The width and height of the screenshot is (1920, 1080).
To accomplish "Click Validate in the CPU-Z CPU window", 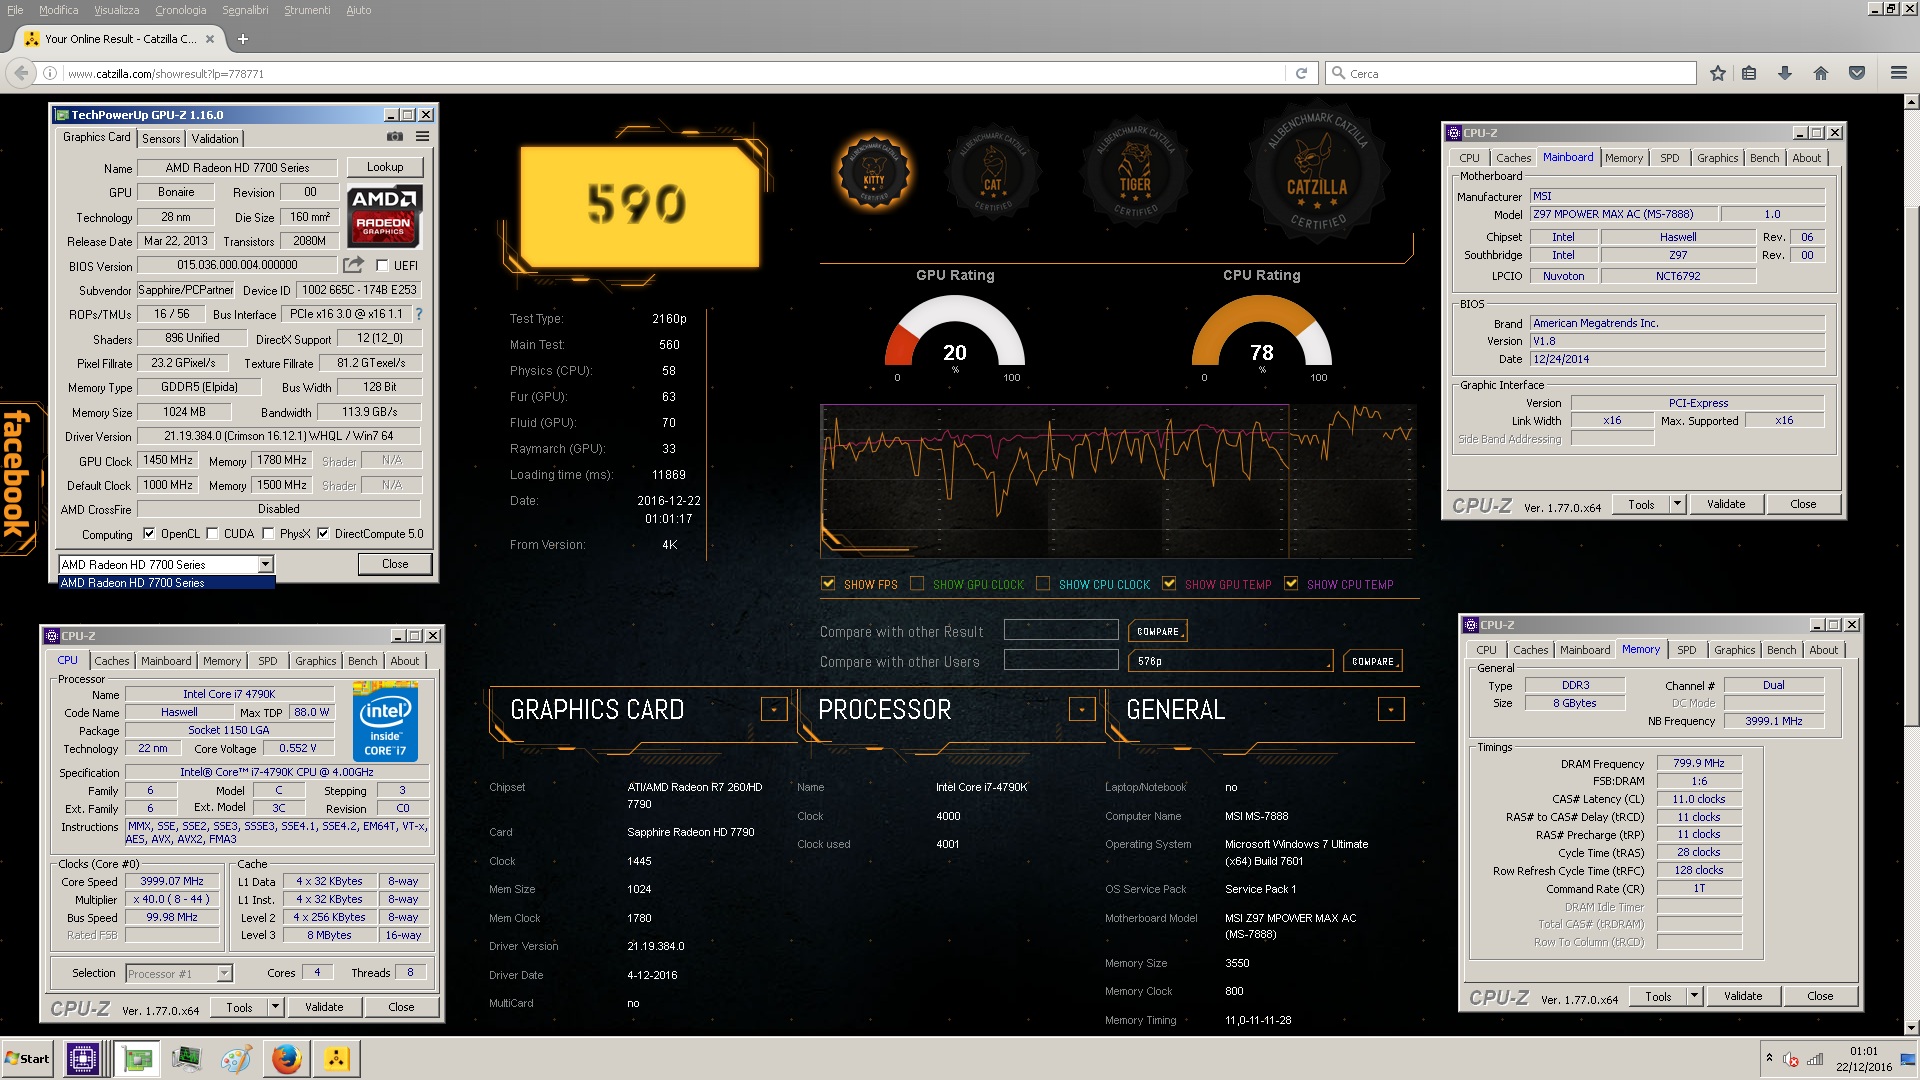I will pyautogui.click(x=324, y=1007).
